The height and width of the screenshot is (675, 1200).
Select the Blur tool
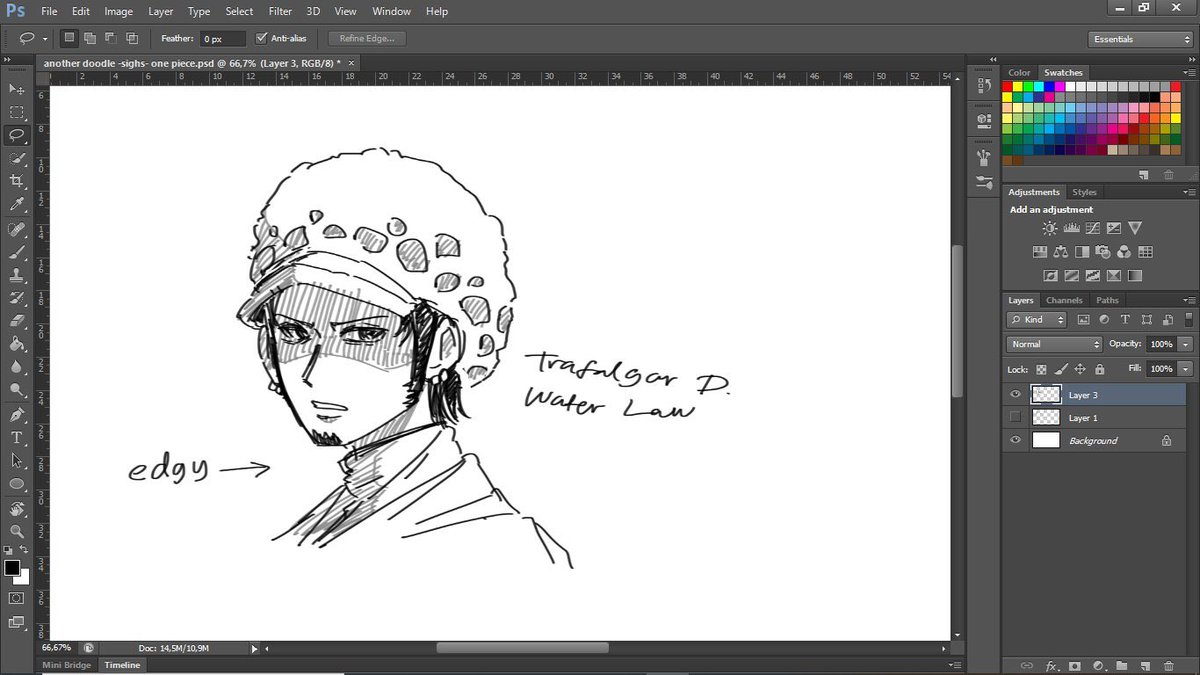pos(17,366)
